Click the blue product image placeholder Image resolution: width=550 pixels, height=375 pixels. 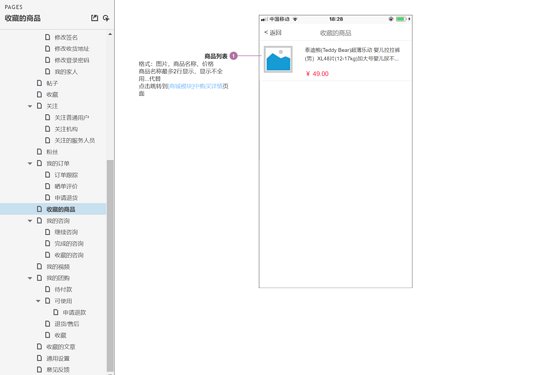click(x=278, y=59)
